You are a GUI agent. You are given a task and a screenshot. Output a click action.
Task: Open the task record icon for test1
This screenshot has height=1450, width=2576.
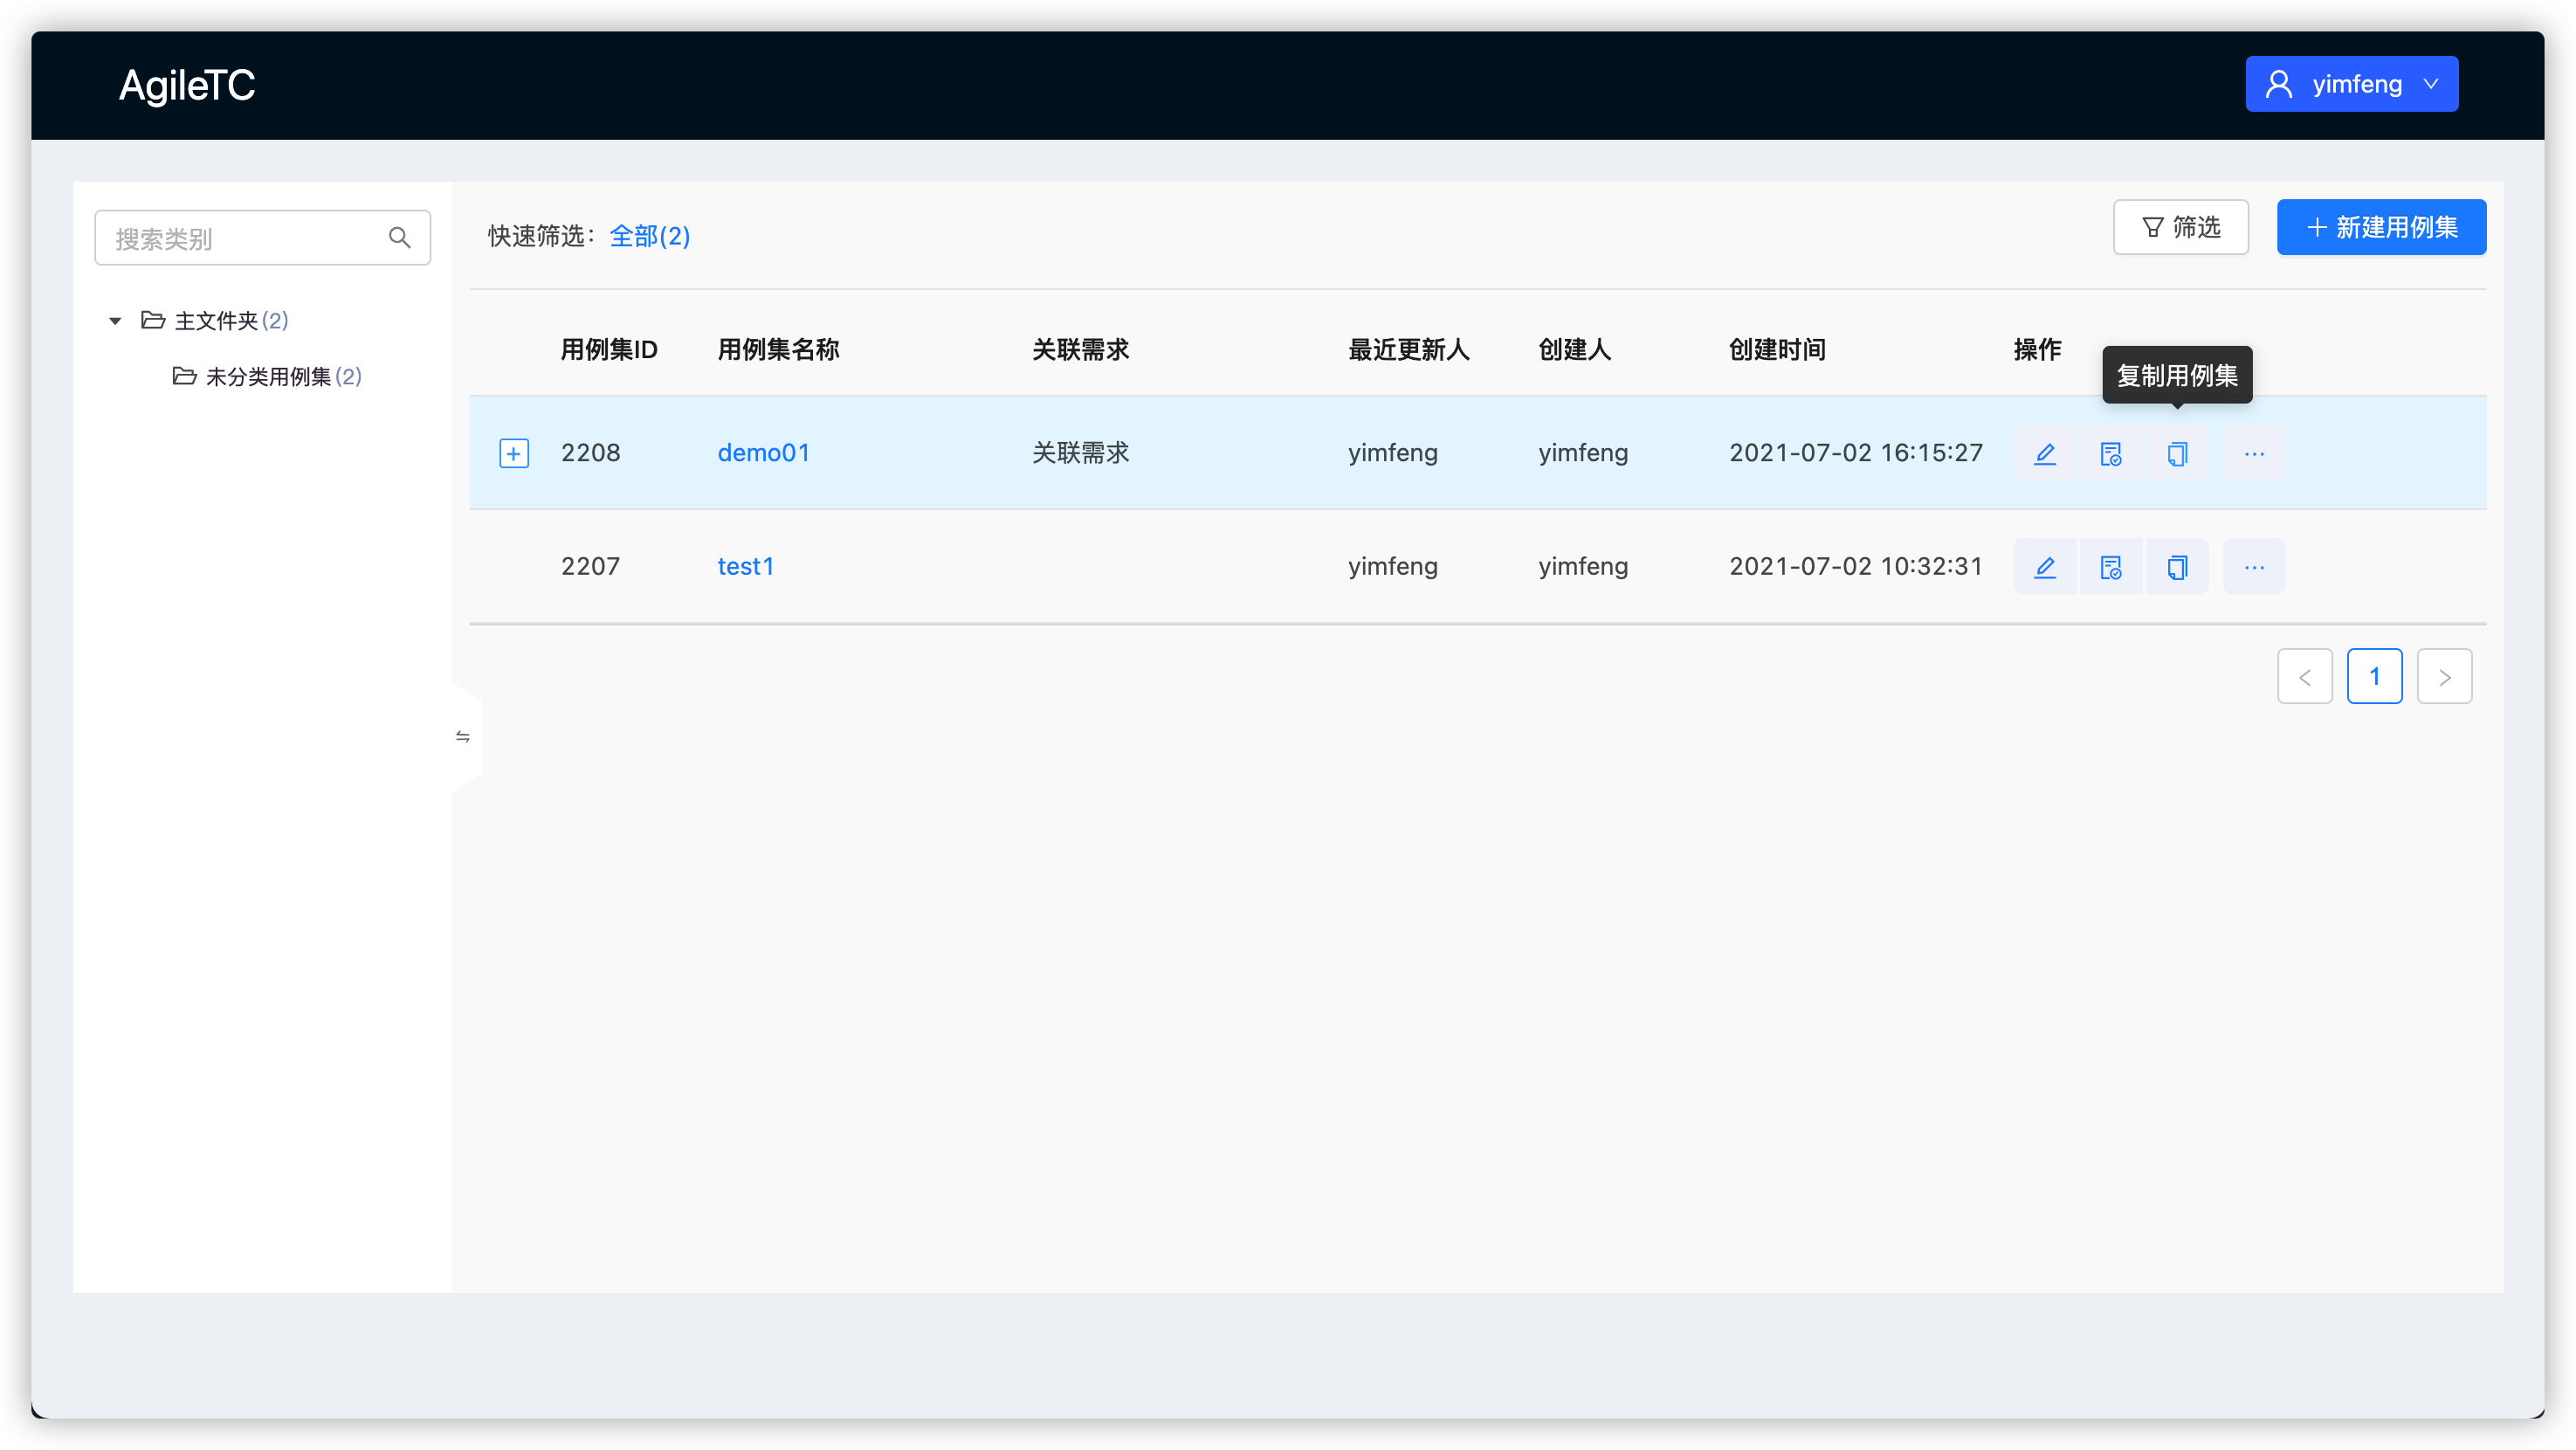coord(2110,567)
